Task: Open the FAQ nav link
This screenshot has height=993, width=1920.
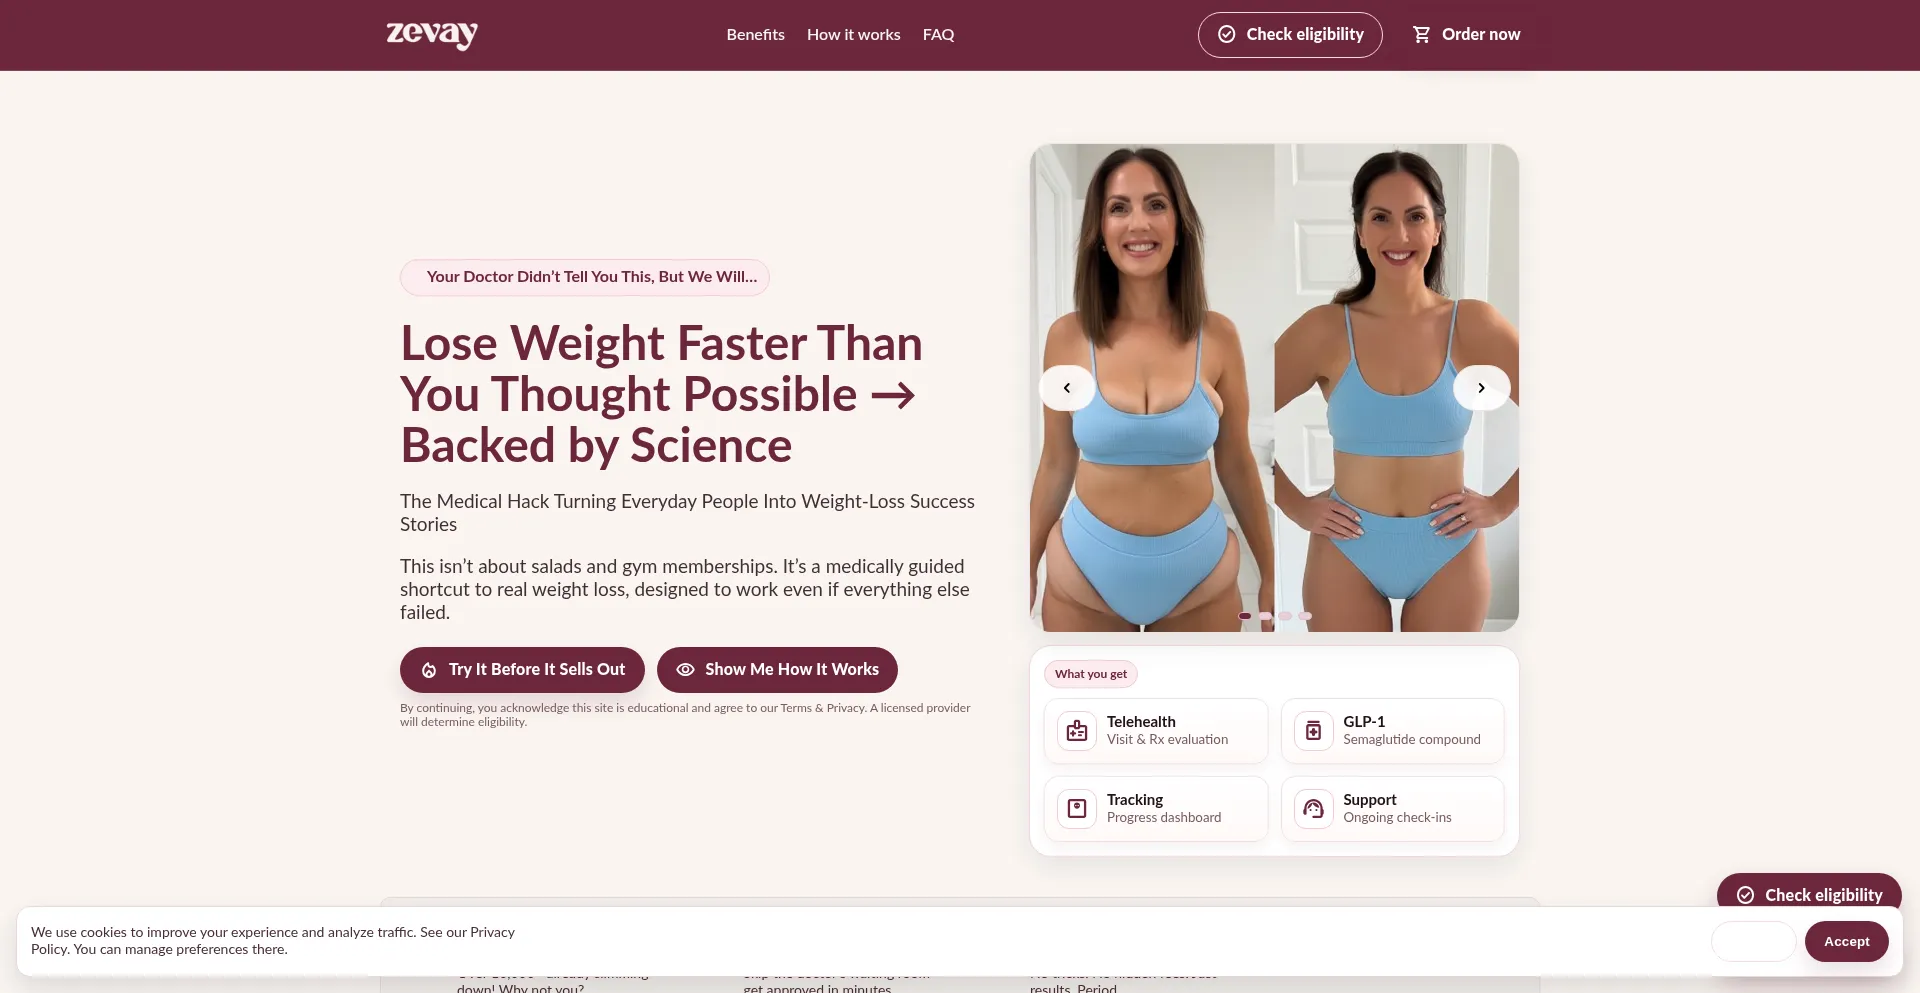Action: pyautogui.click(x=938, y=35)
